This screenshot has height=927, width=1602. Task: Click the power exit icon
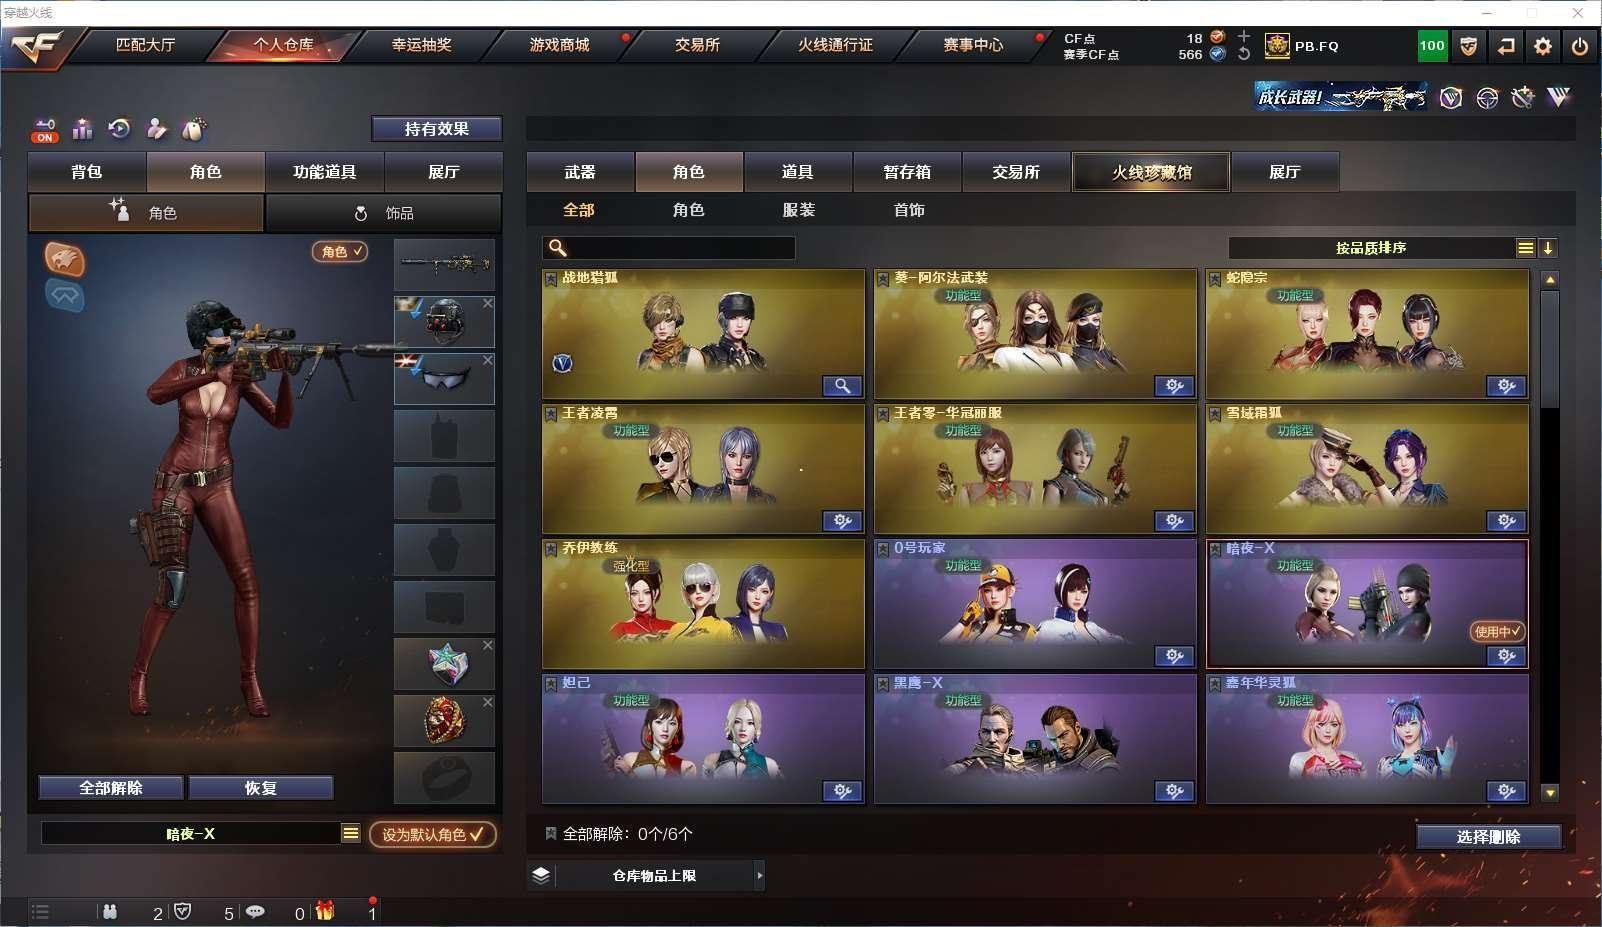point(1580,46)
